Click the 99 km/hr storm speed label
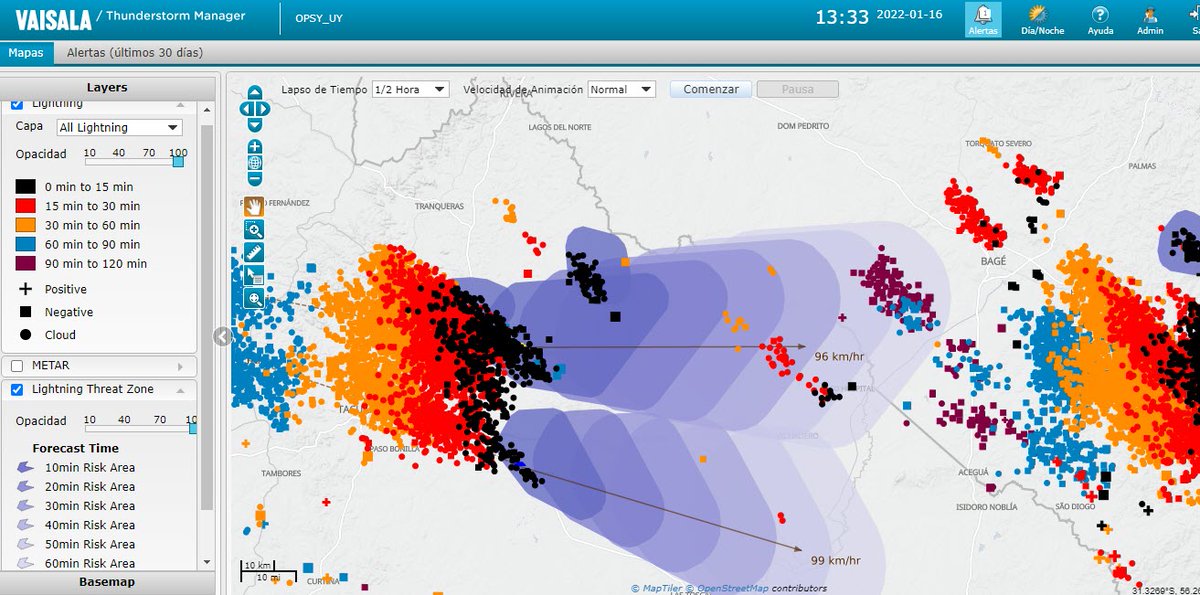Screen dimensions: 1200x595 tap(833, 560)
